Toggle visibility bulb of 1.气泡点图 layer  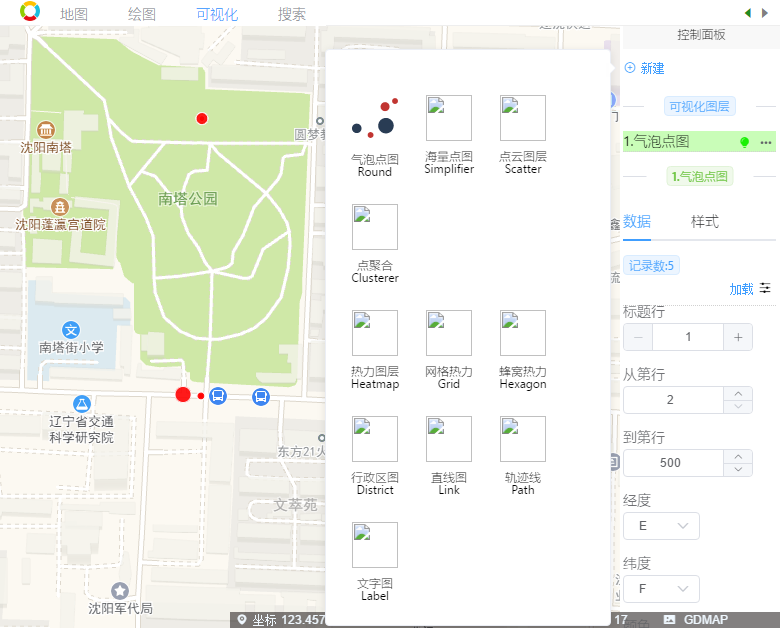click(x=744, y=142)
